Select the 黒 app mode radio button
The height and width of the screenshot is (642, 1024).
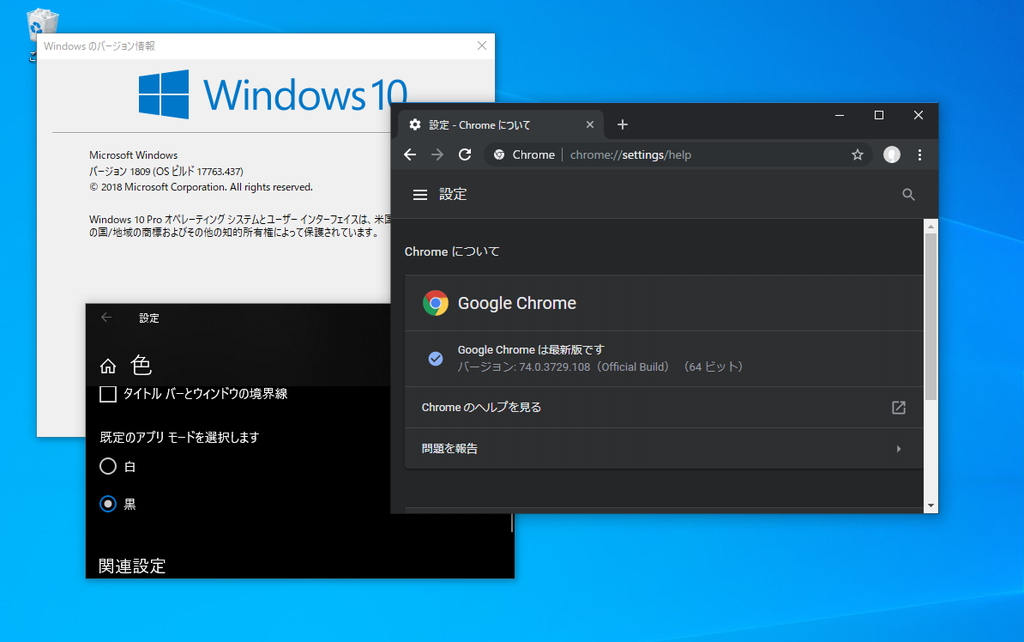pyautogui.click(x=108, y=504)
